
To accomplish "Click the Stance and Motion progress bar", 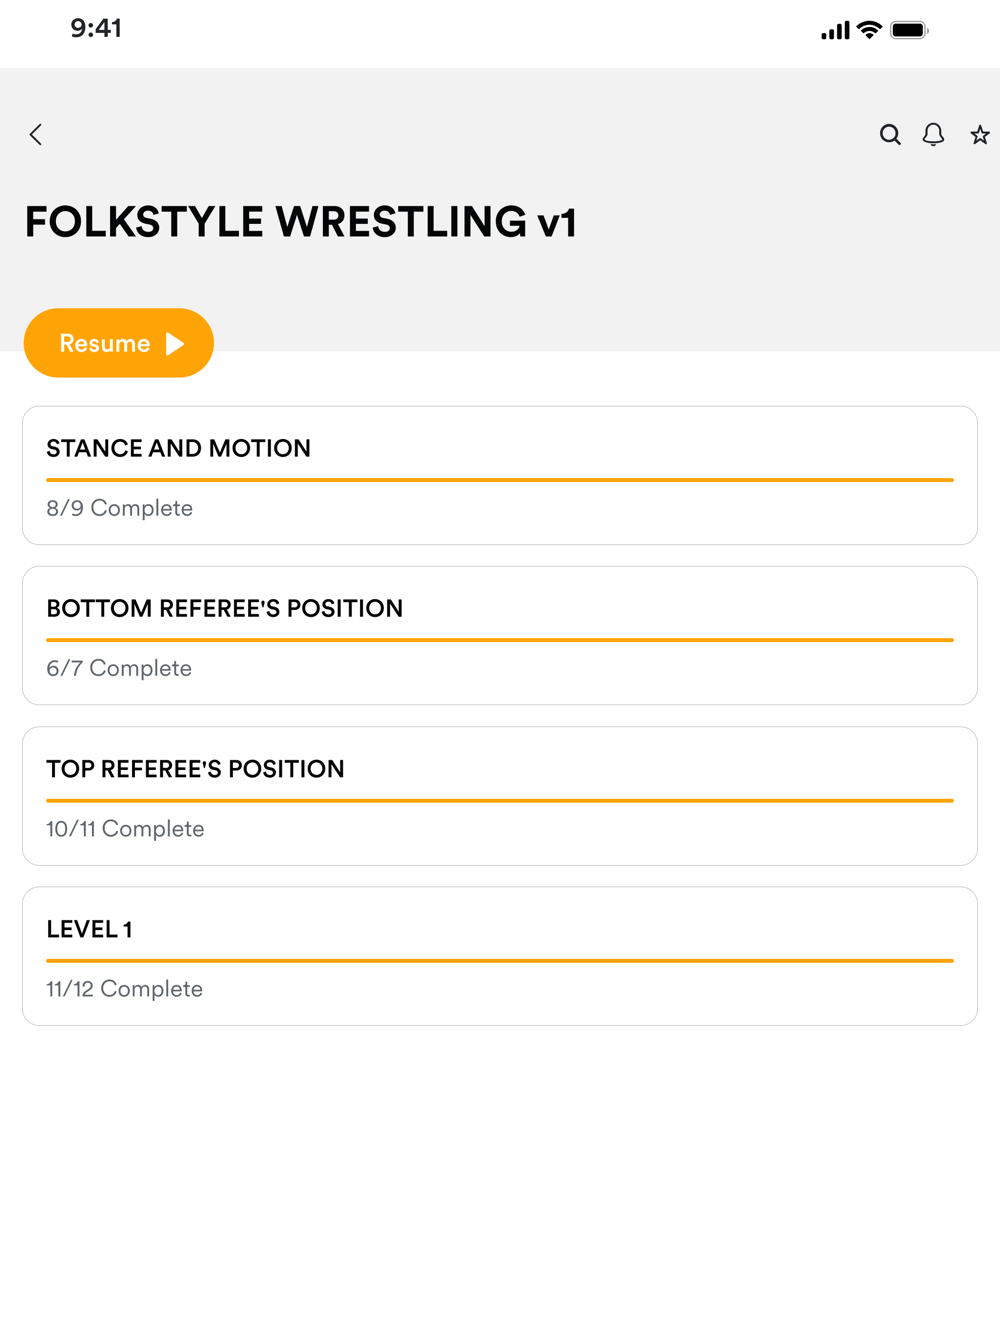I will (500, 480).
